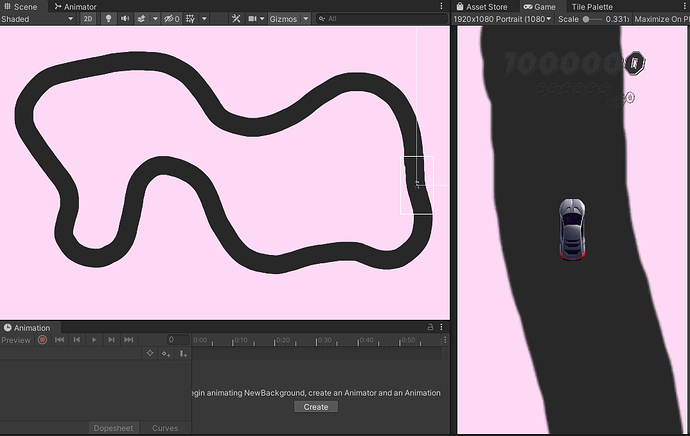Click the add keyframe icon
Screen dimensions: 690x436
click(x=166, y=353)
